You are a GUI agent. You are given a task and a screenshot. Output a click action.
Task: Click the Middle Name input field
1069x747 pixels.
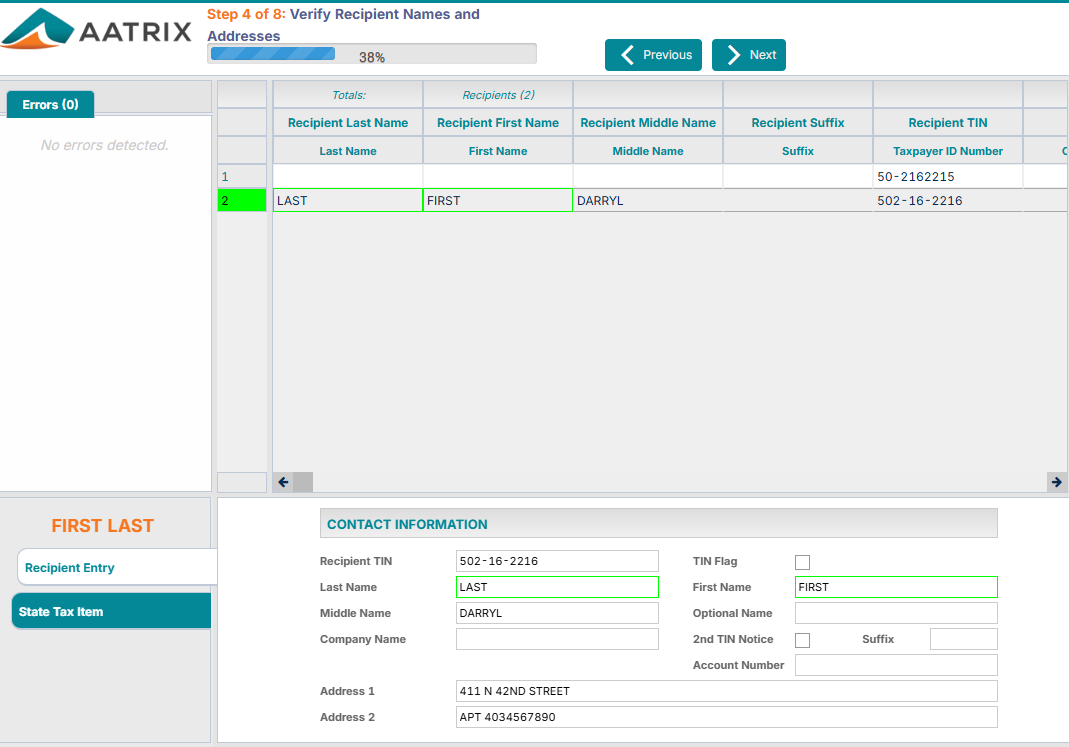coord(557,613)
